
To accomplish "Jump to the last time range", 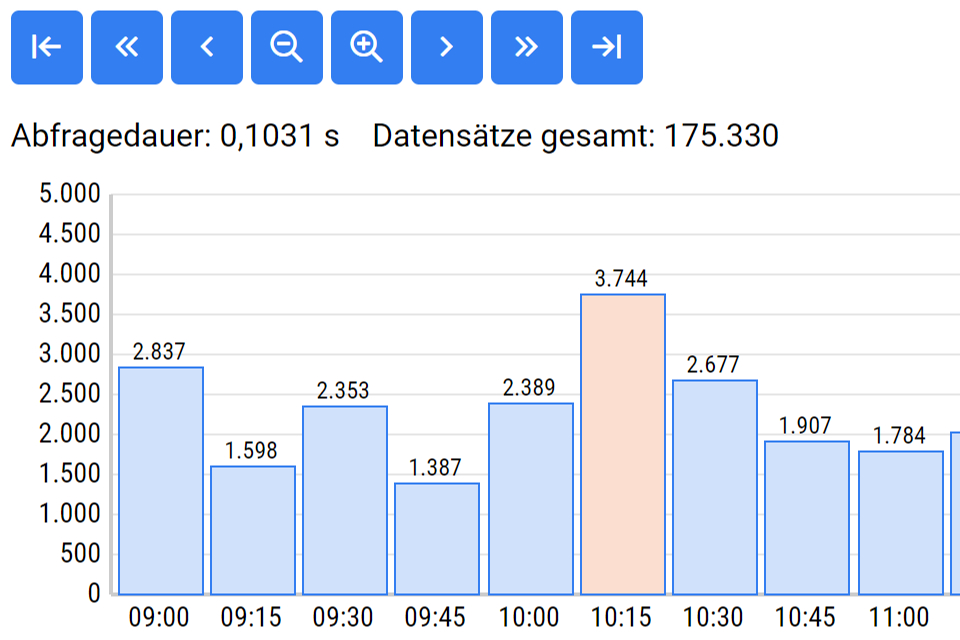I will coord(606,47).
